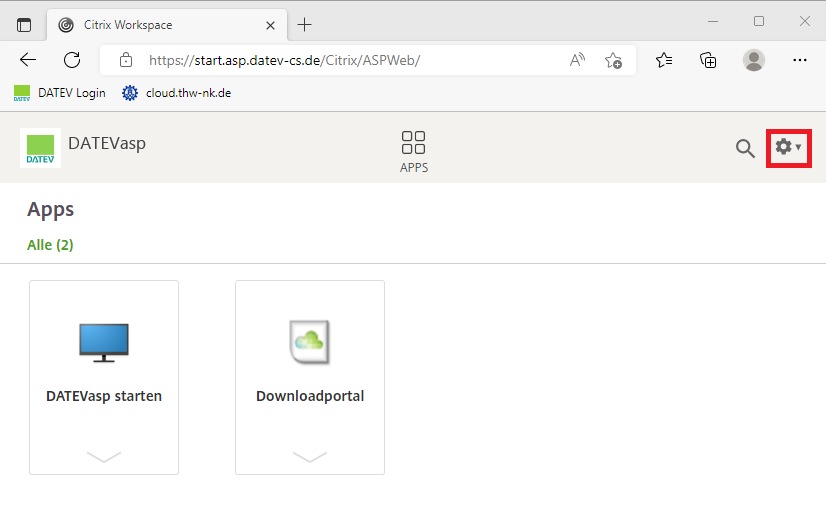This screenshot has width=826, height=513.
Task: Open browser Collections
Action: click(x=708, y=61)
